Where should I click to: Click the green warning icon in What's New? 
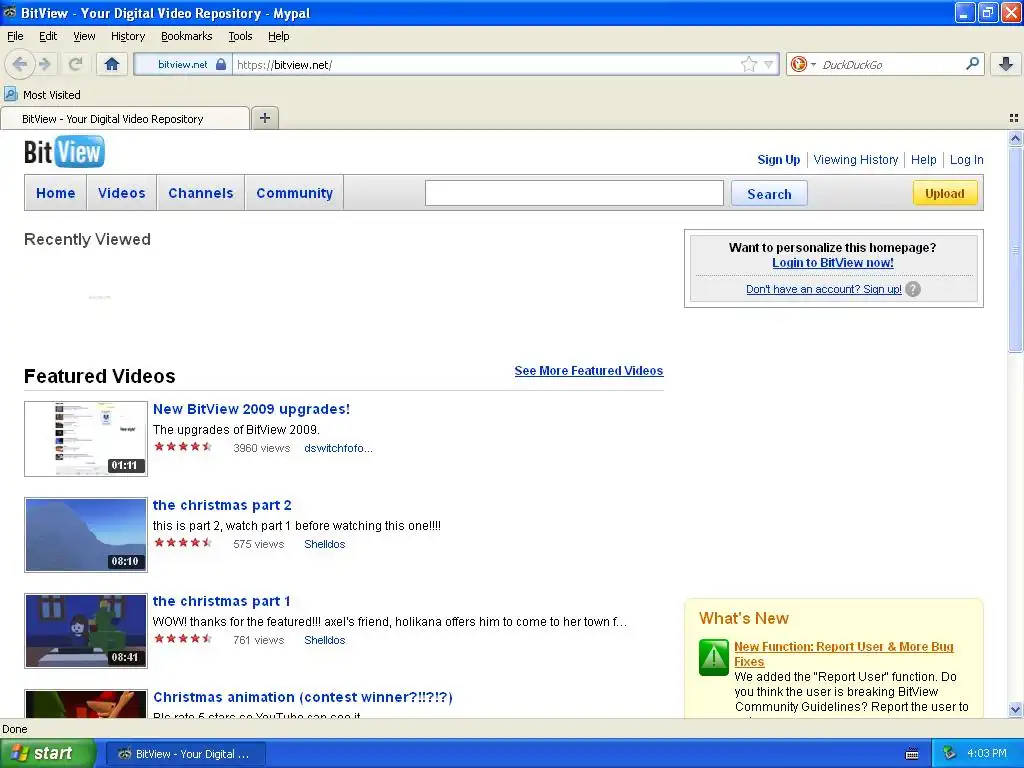[713, 657]
